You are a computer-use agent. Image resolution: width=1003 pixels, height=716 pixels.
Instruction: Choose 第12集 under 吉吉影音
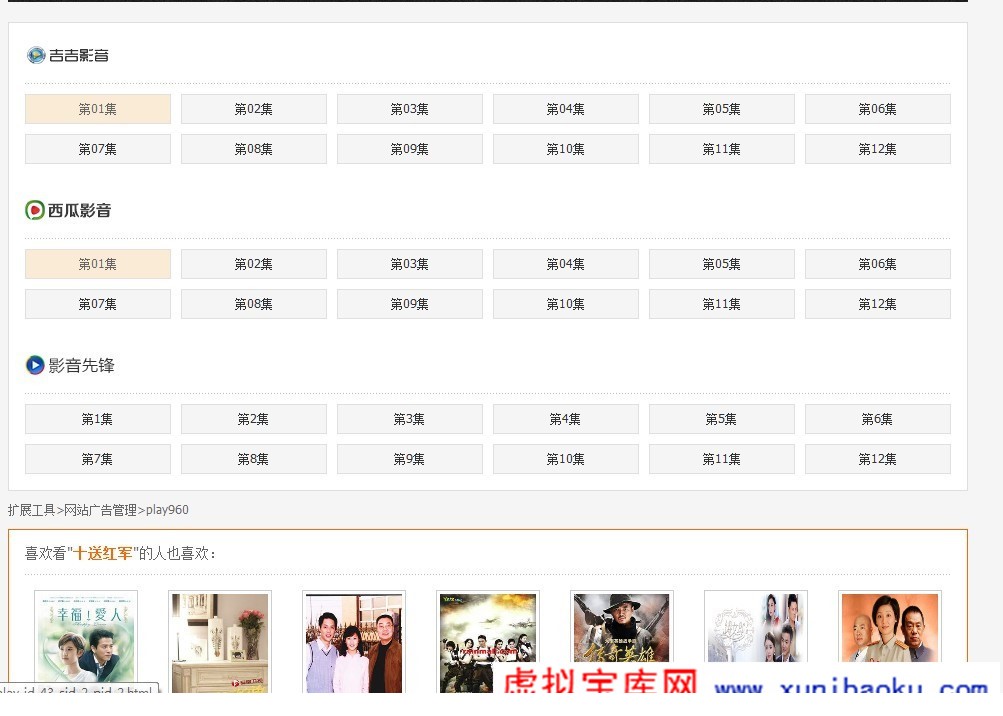click(x=878, y=148)
